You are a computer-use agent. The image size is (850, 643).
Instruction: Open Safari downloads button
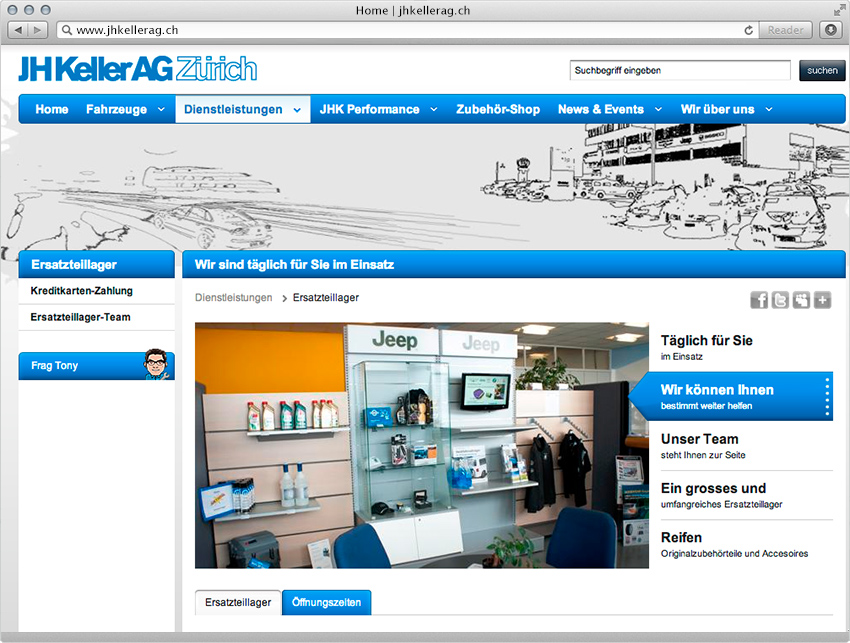click(830, 30)
